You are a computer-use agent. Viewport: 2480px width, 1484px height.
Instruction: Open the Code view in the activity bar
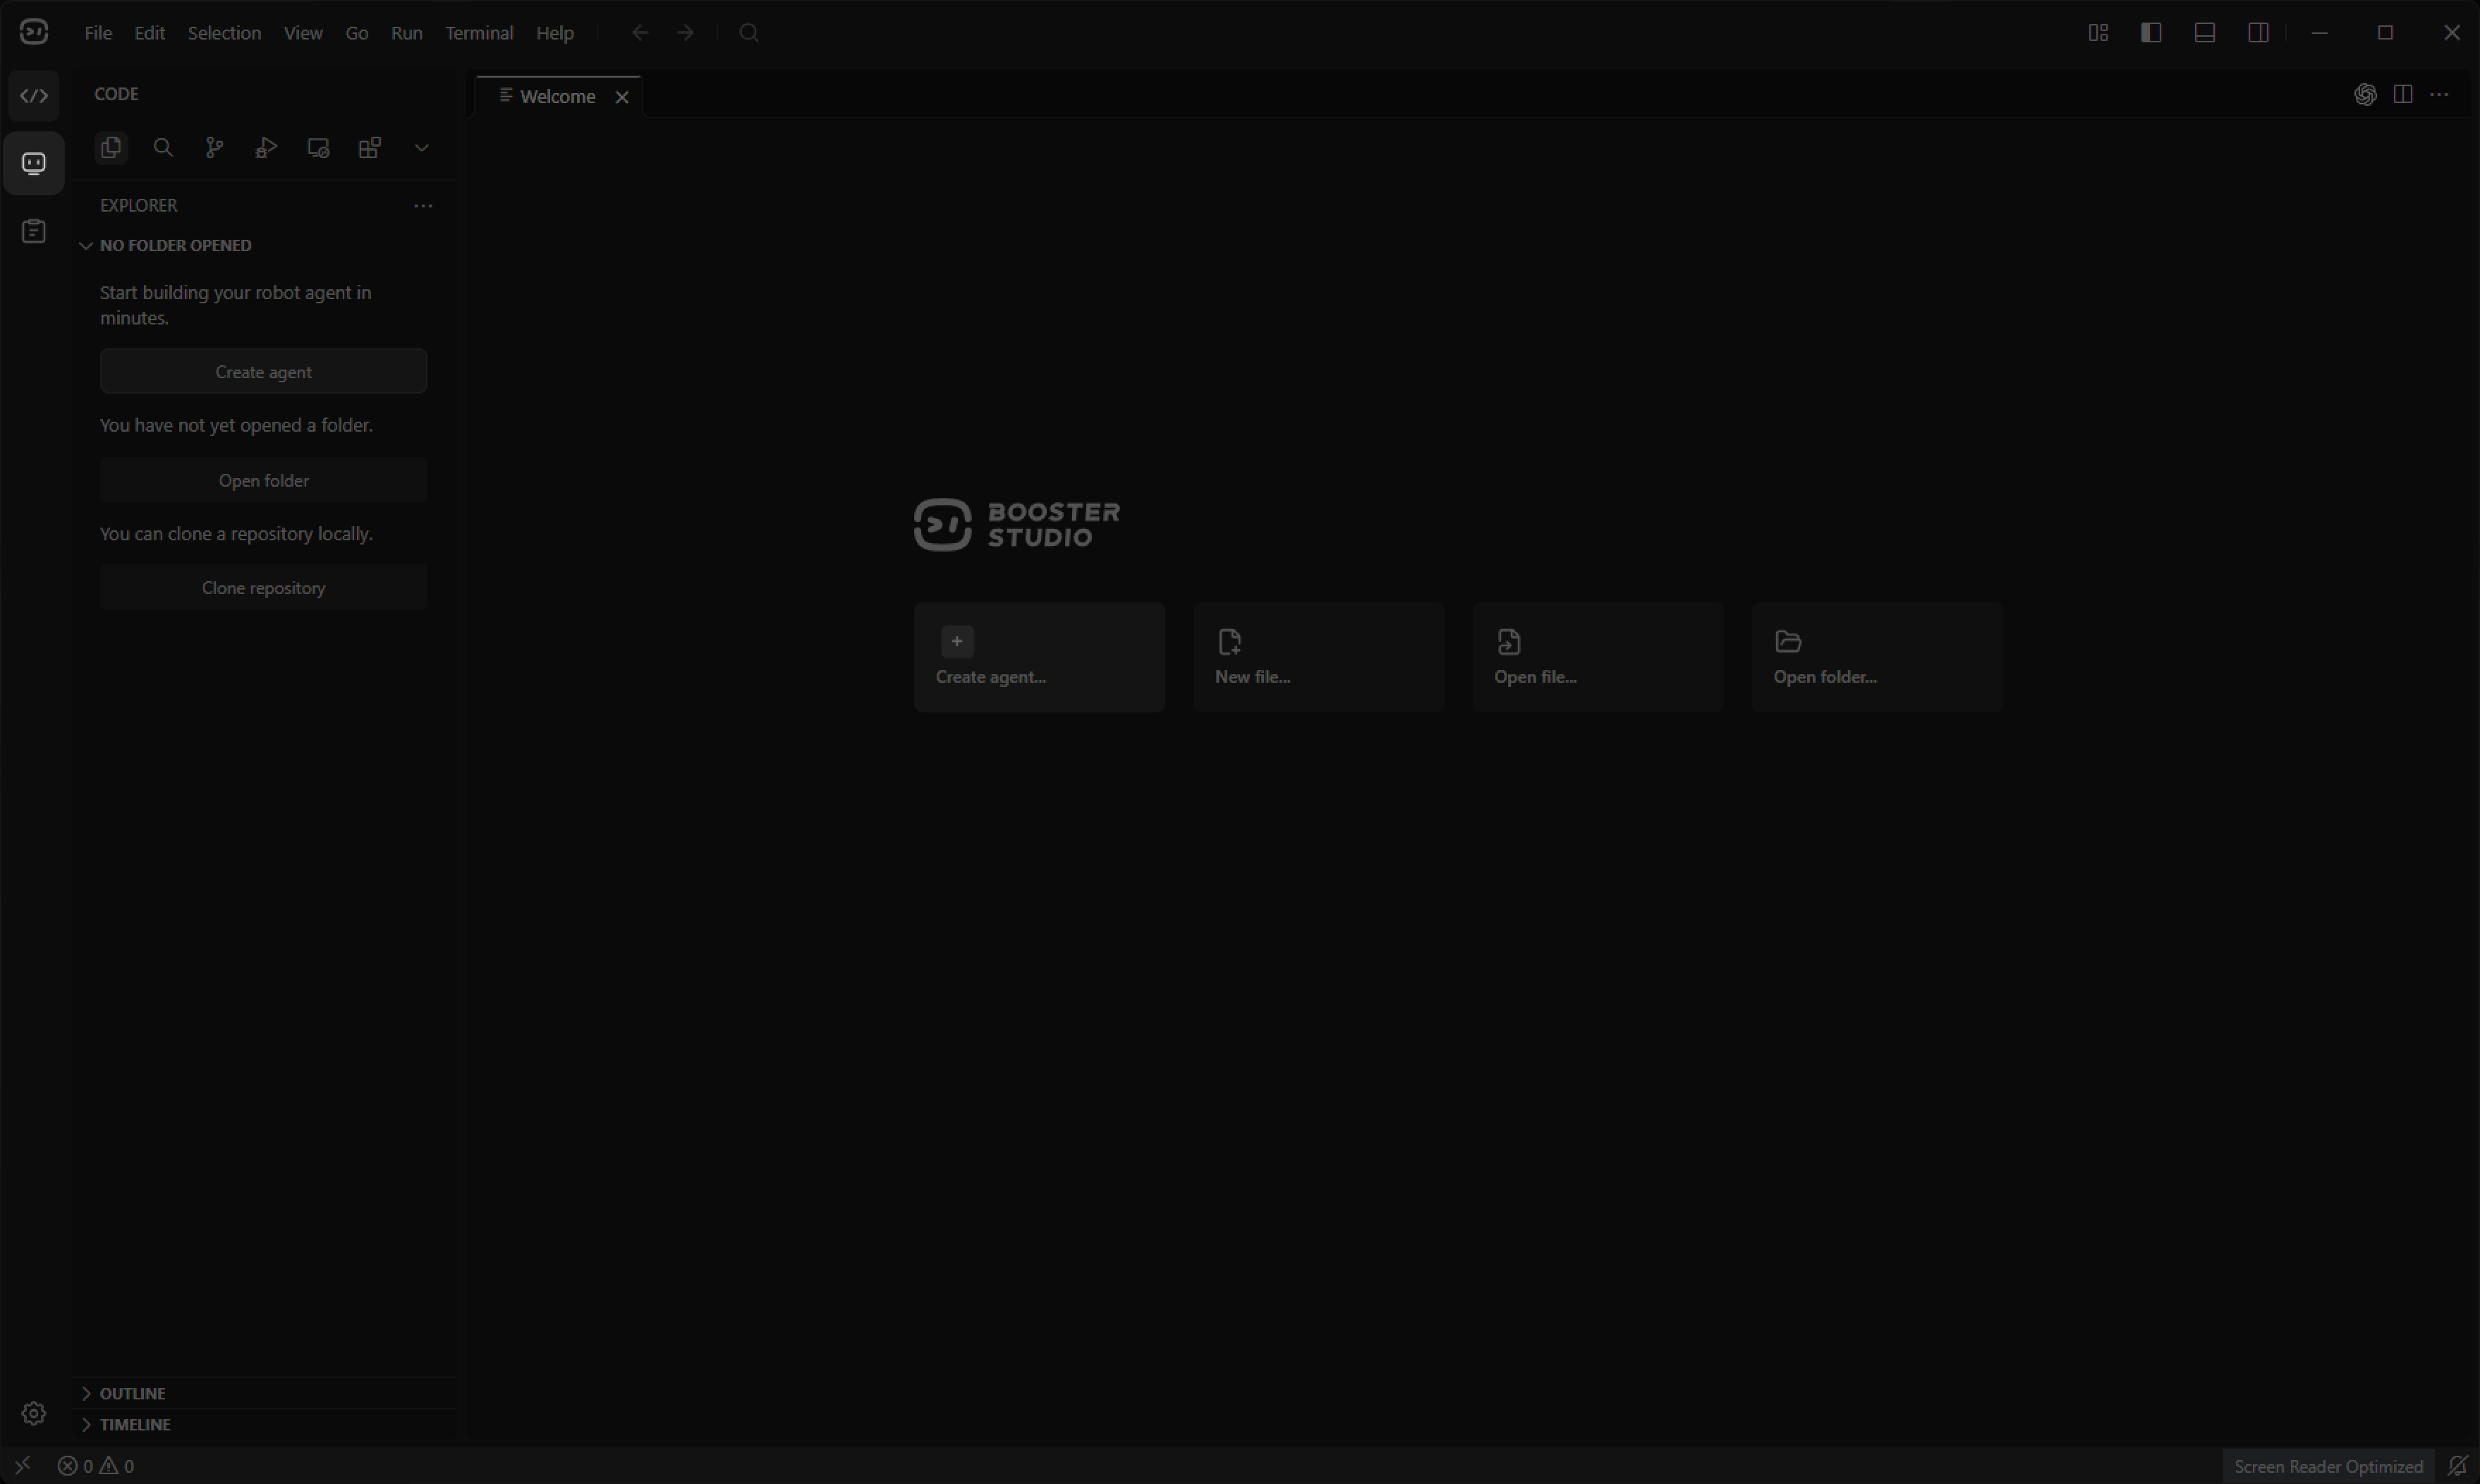(x=34, y=96)
